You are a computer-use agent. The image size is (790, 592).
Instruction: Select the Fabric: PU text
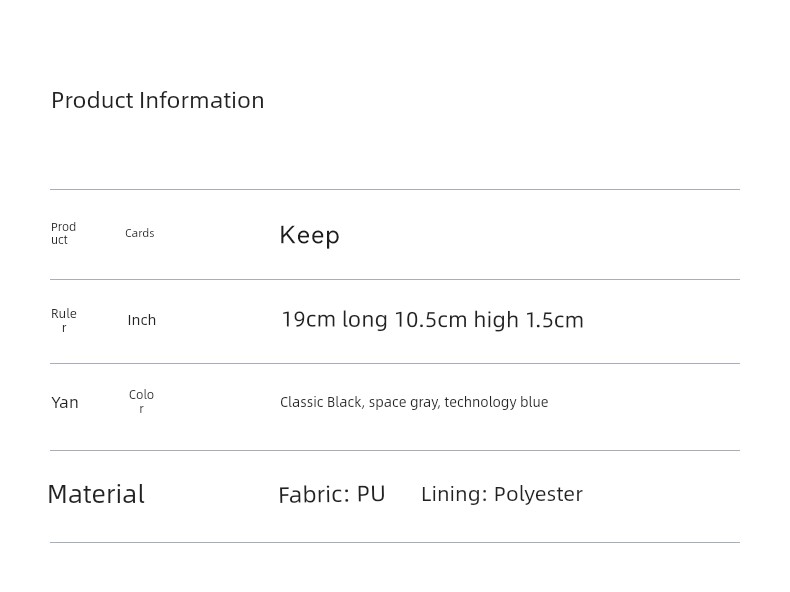point(332,495)
